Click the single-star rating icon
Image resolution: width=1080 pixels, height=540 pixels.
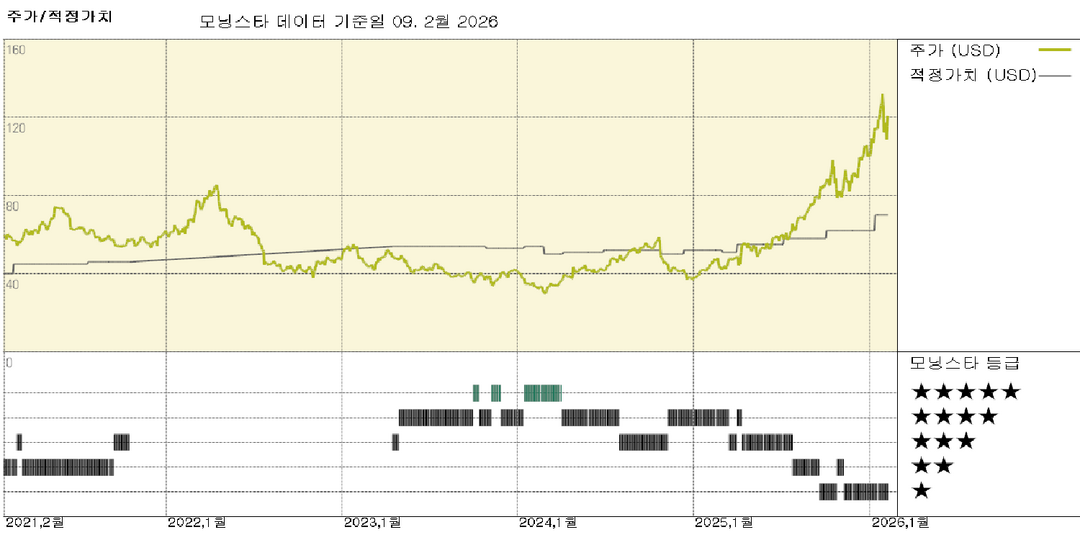pos(921,490)
